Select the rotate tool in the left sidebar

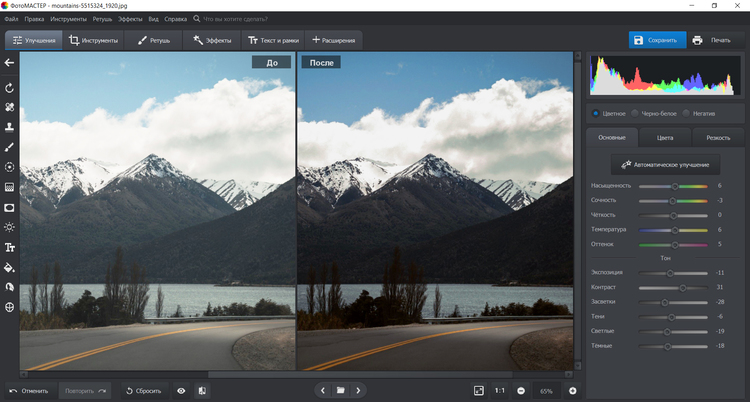tap(9, 88)
